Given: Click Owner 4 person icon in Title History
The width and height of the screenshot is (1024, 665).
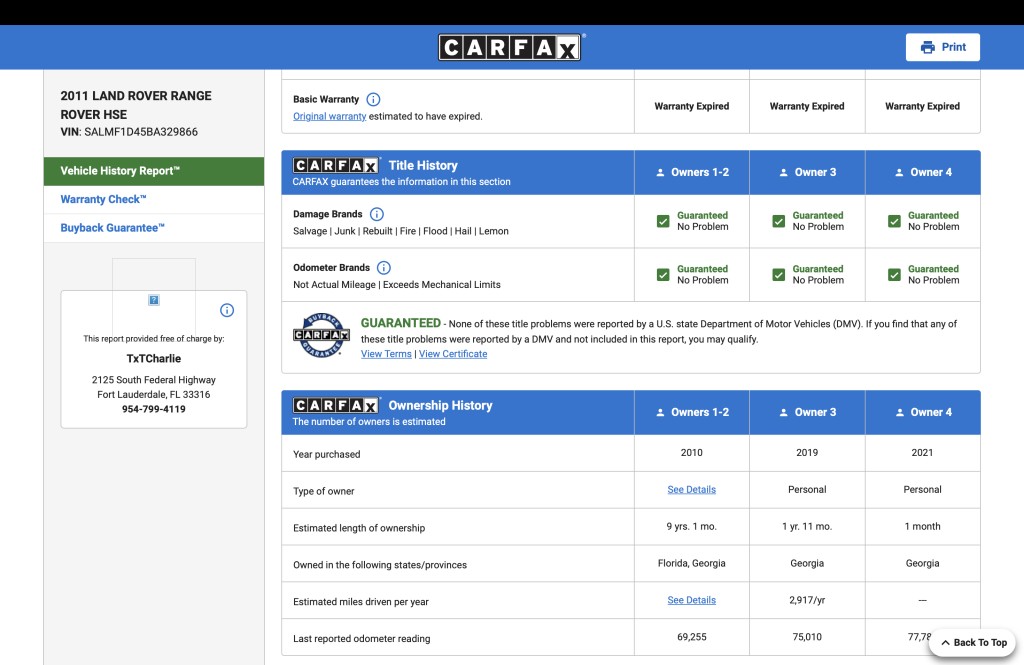Looking at the screenshot, I should 899,172.
